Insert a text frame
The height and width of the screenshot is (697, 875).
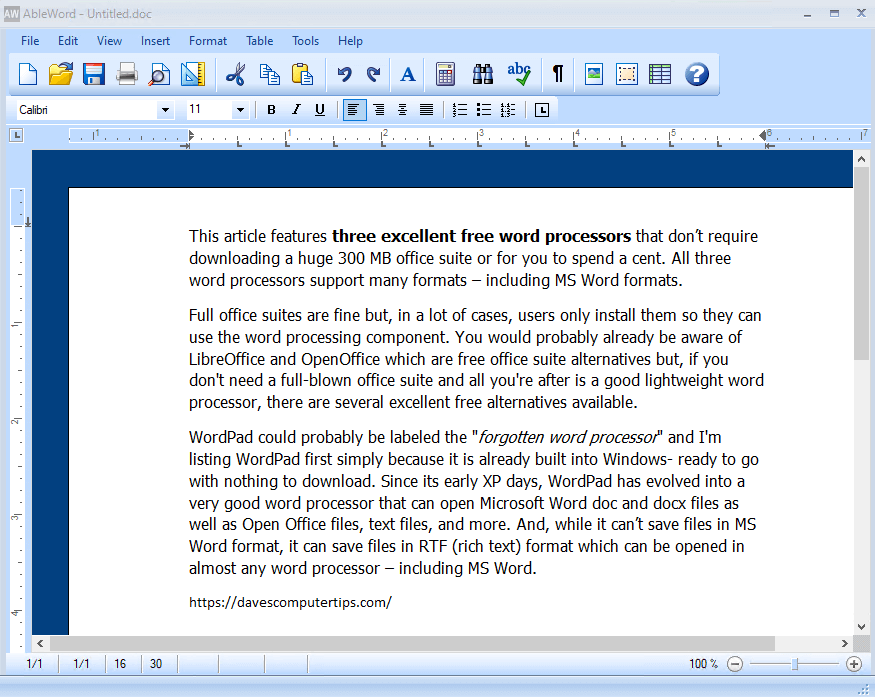(627, 74)
